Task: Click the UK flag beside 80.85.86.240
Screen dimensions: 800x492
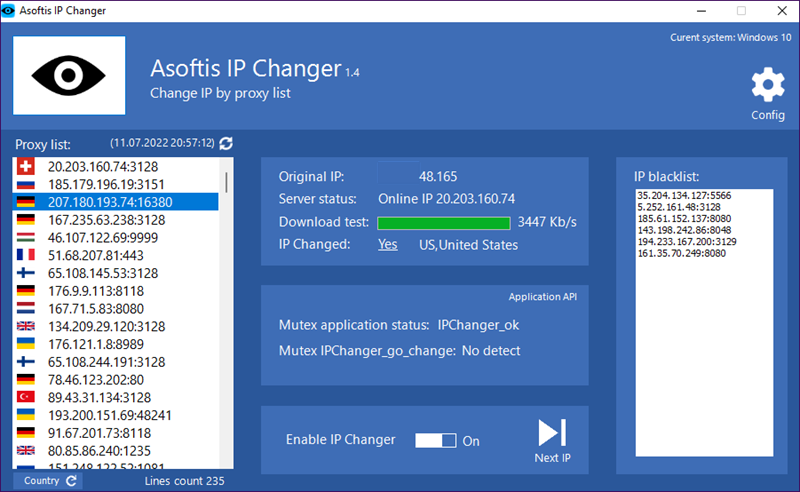Action: click(26, 451)
